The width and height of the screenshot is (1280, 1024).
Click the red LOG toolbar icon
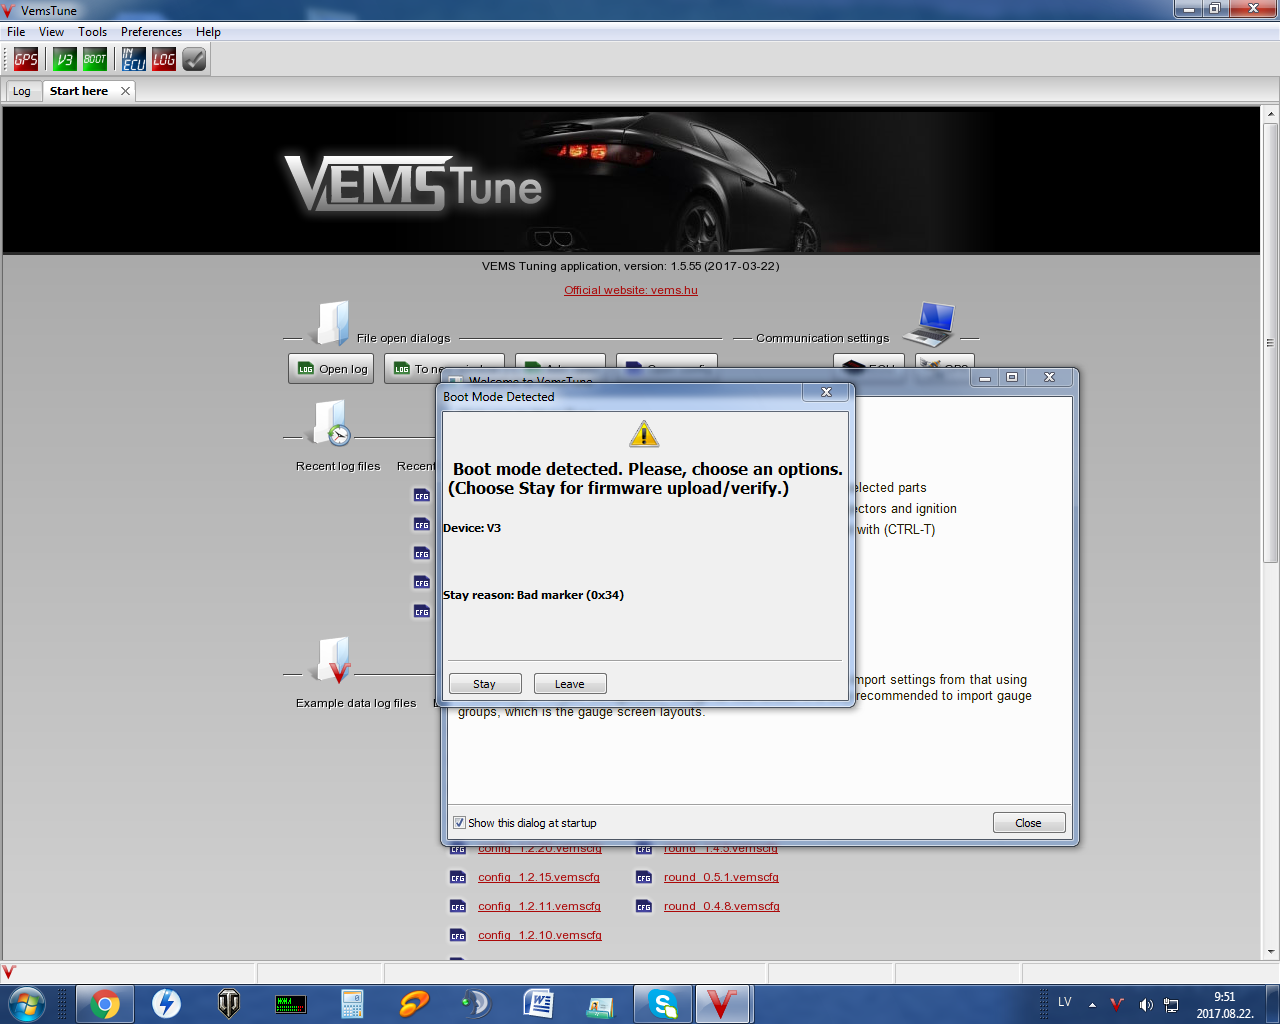point(164,59)
